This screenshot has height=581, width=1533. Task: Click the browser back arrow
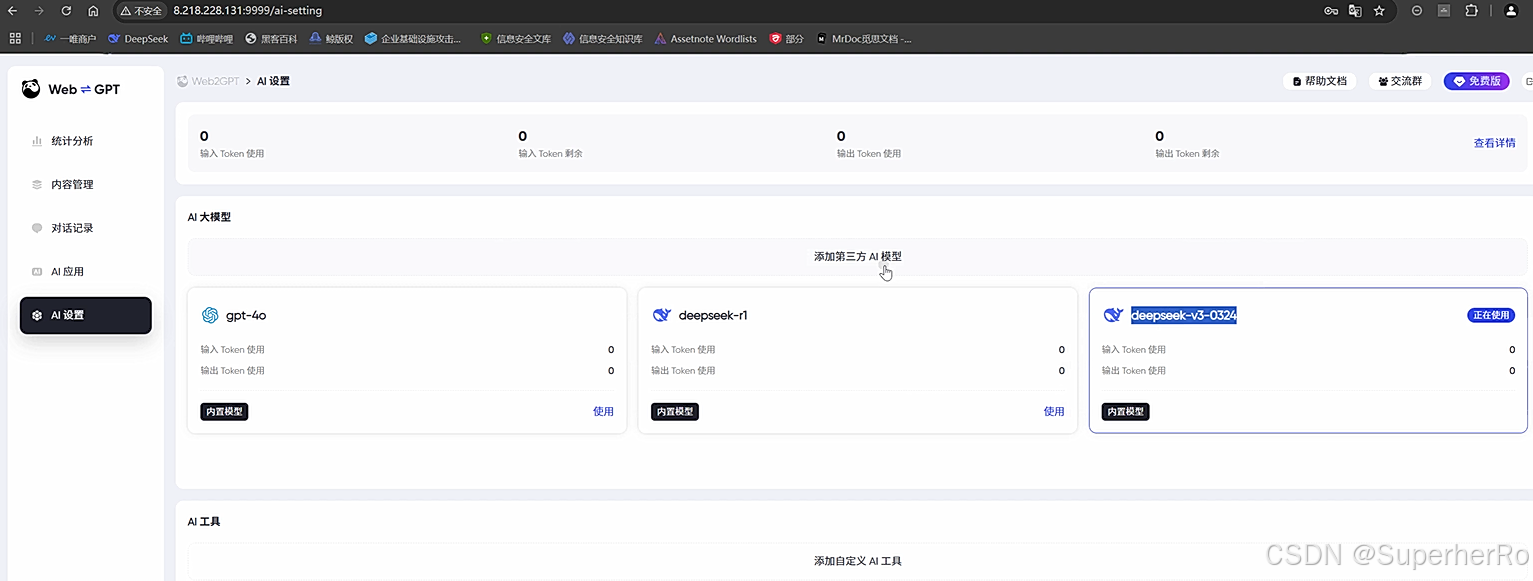tap(12, 10)
